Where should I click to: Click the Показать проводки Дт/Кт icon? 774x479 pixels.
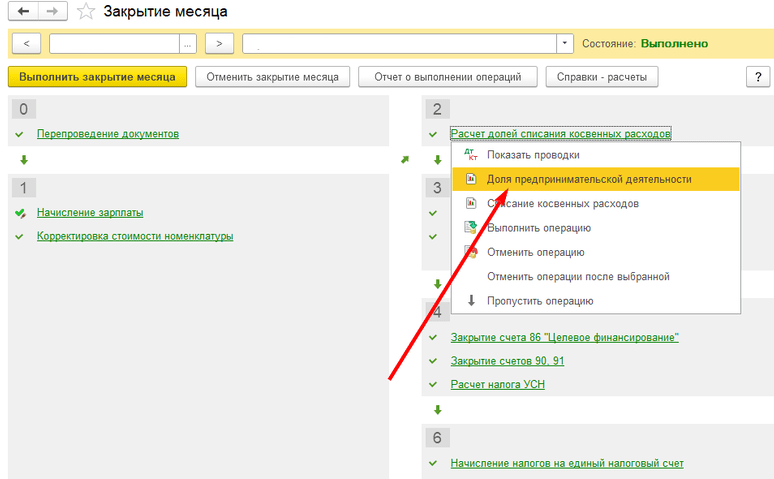pos(472,155)
